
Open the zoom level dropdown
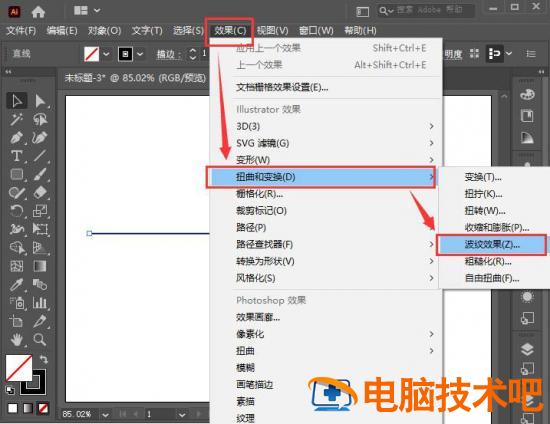coord(105,415)
